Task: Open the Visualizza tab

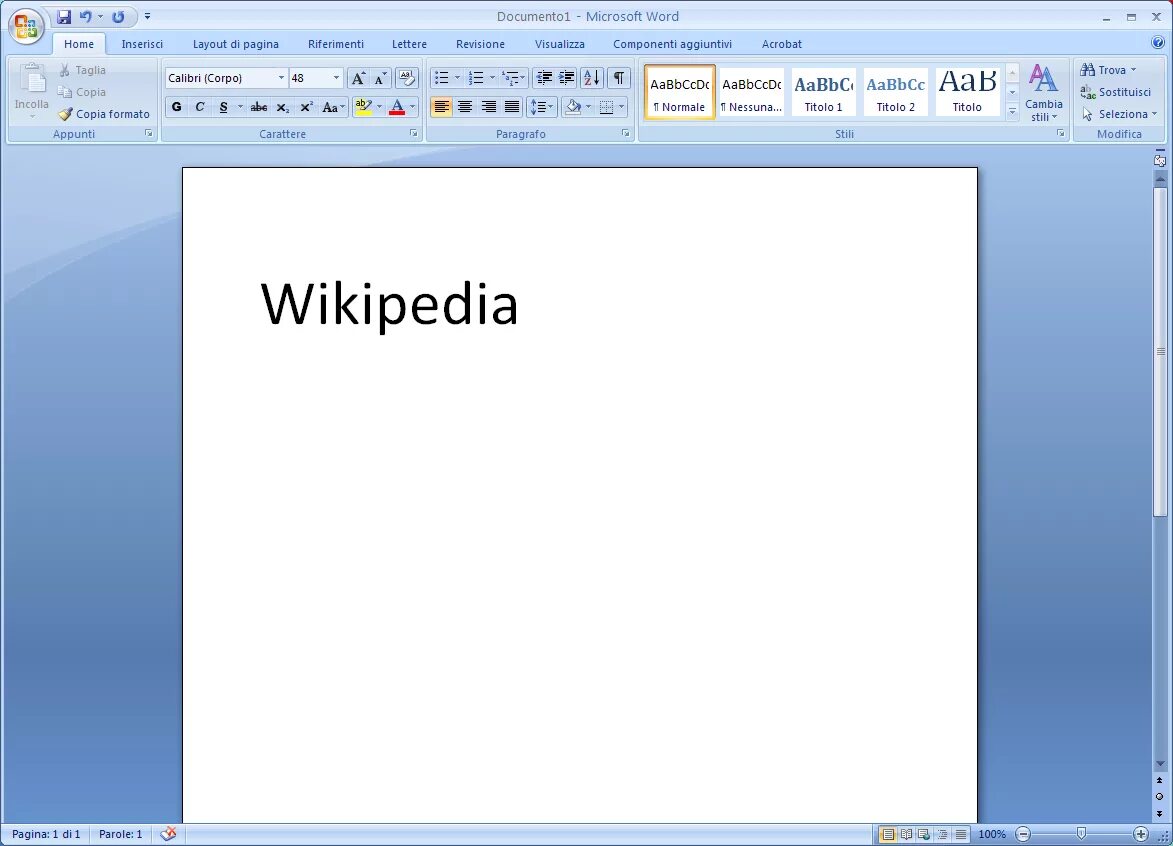Action: [560, 44]
